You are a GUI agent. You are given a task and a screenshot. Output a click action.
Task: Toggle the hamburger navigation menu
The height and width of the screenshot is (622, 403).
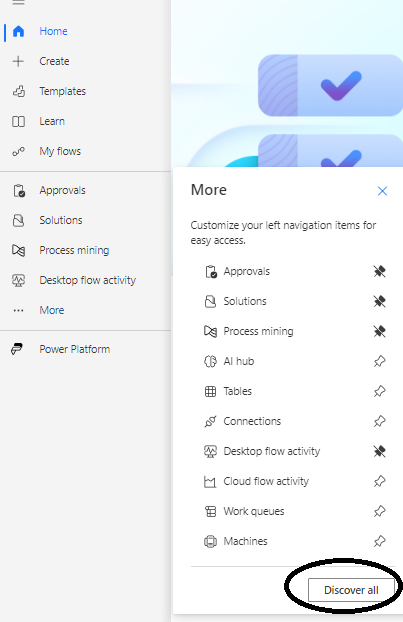point(18,2)
